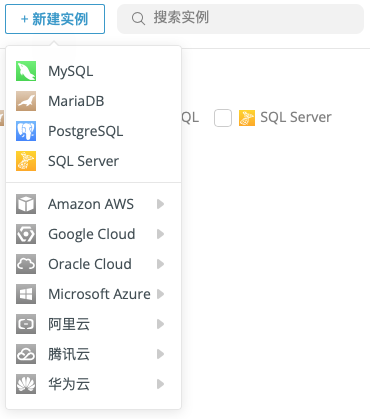Expand the 腾讯云 submenu arrow
Viewport: 370px width, 419px height.
[160, 354]
